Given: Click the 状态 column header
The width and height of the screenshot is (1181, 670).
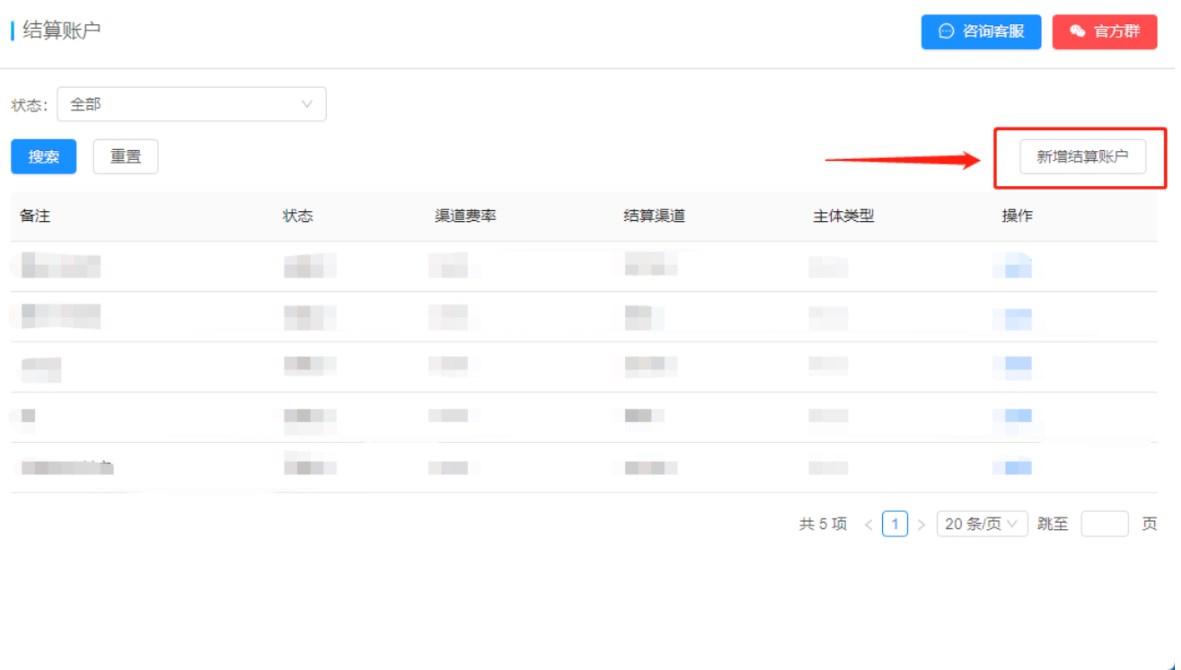Looking at the screenshot, I should 298,216.
